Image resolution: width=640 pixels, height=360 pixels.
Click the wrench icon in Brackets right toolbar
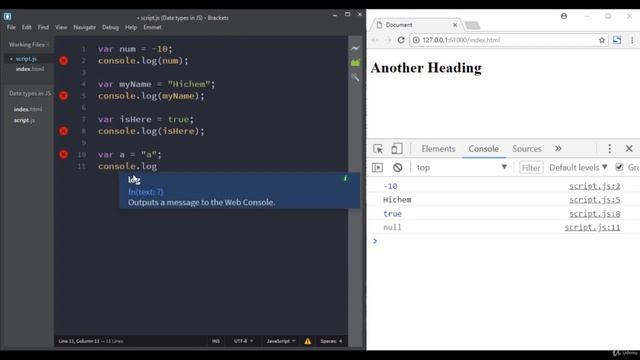point(356,77)
